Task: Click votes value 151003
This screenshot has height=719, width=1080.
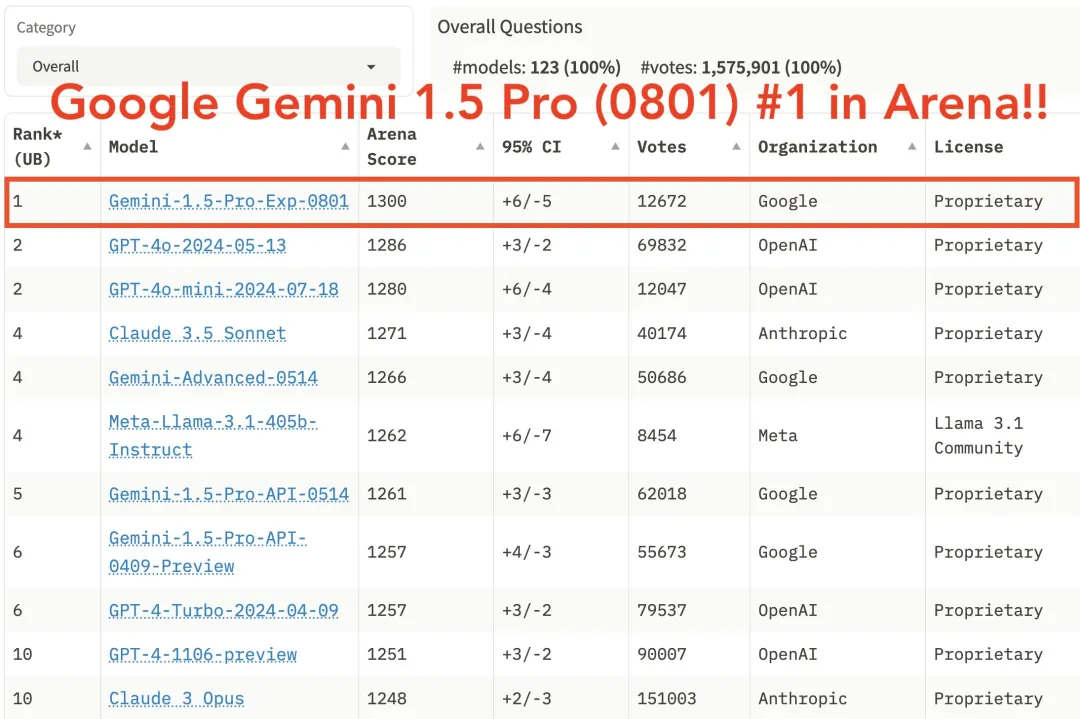Action: 667,698
